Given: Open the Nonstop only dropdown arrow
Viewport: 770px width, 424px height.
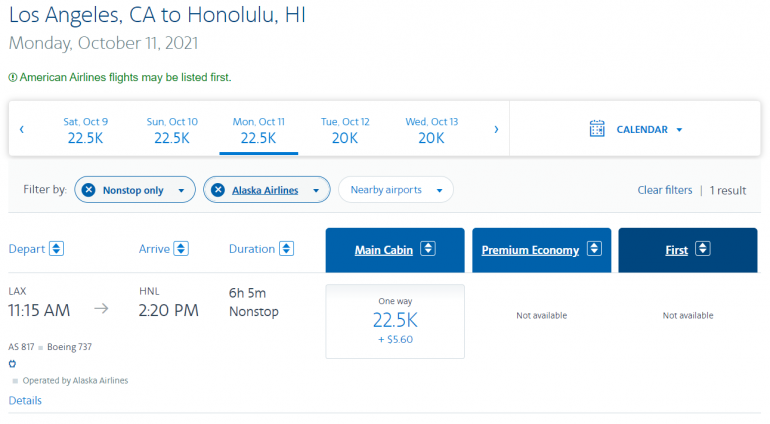Looking at the screenshot, I should click(x=181, y=190).
